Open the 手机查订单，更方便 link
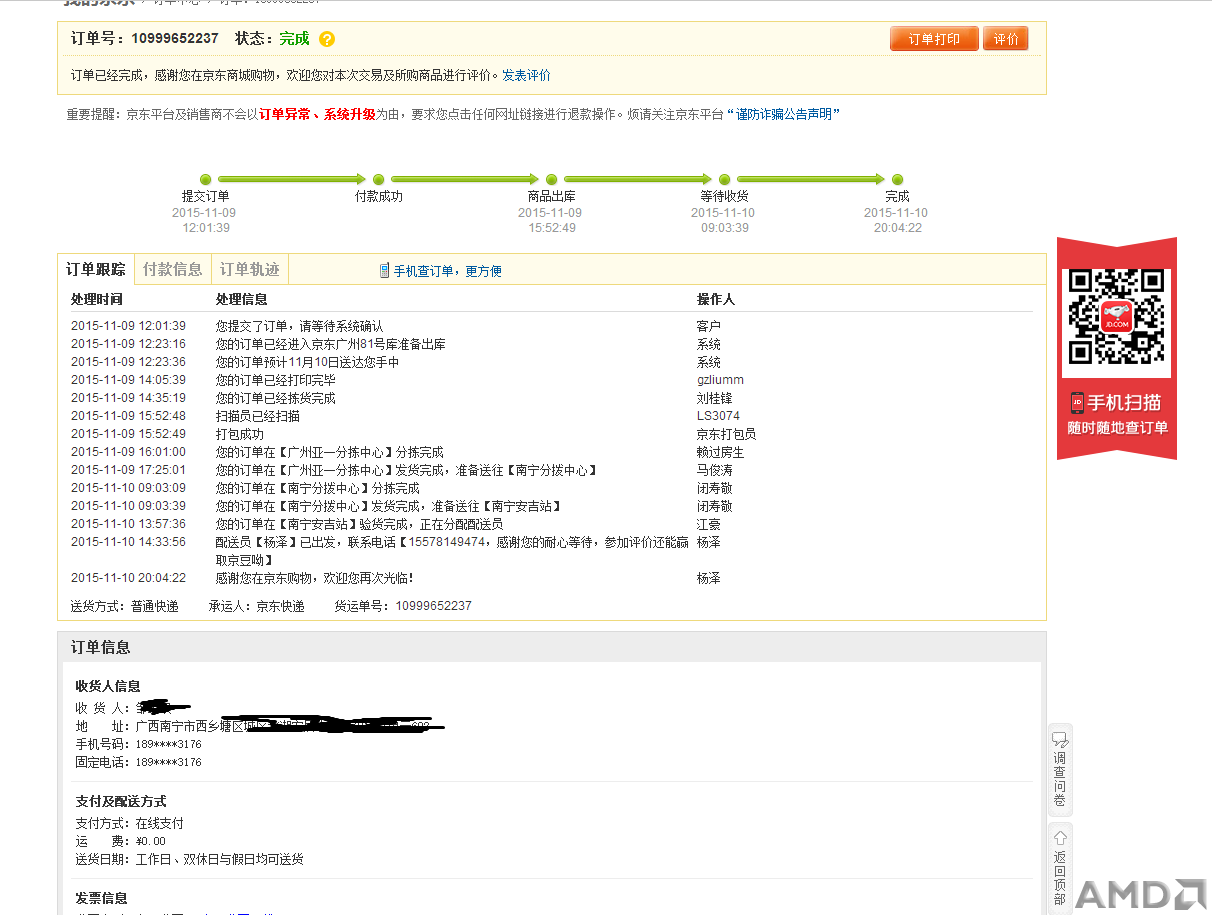The width and height of the screenshot is (1212, 915). (448, 271)
